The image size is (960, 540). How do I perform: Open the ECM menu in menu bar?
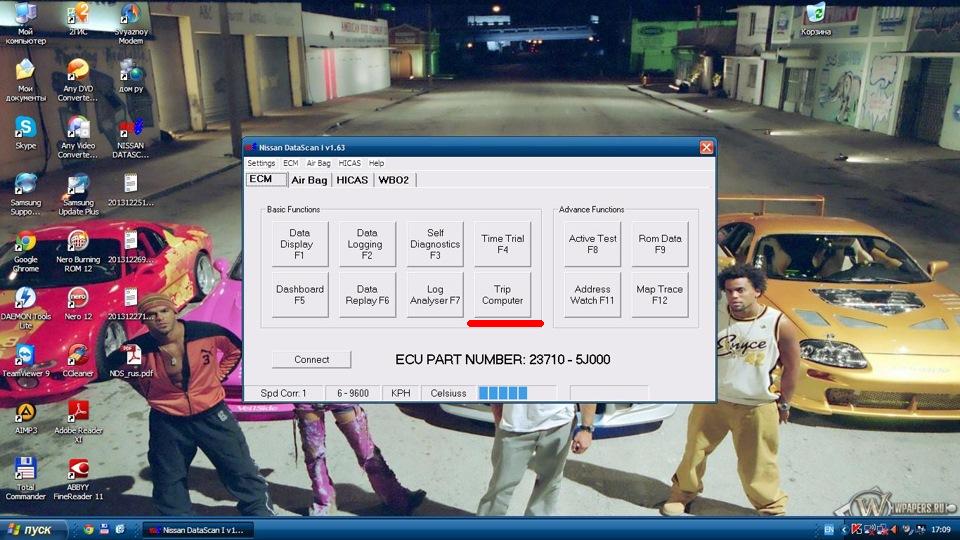[290, 163]
